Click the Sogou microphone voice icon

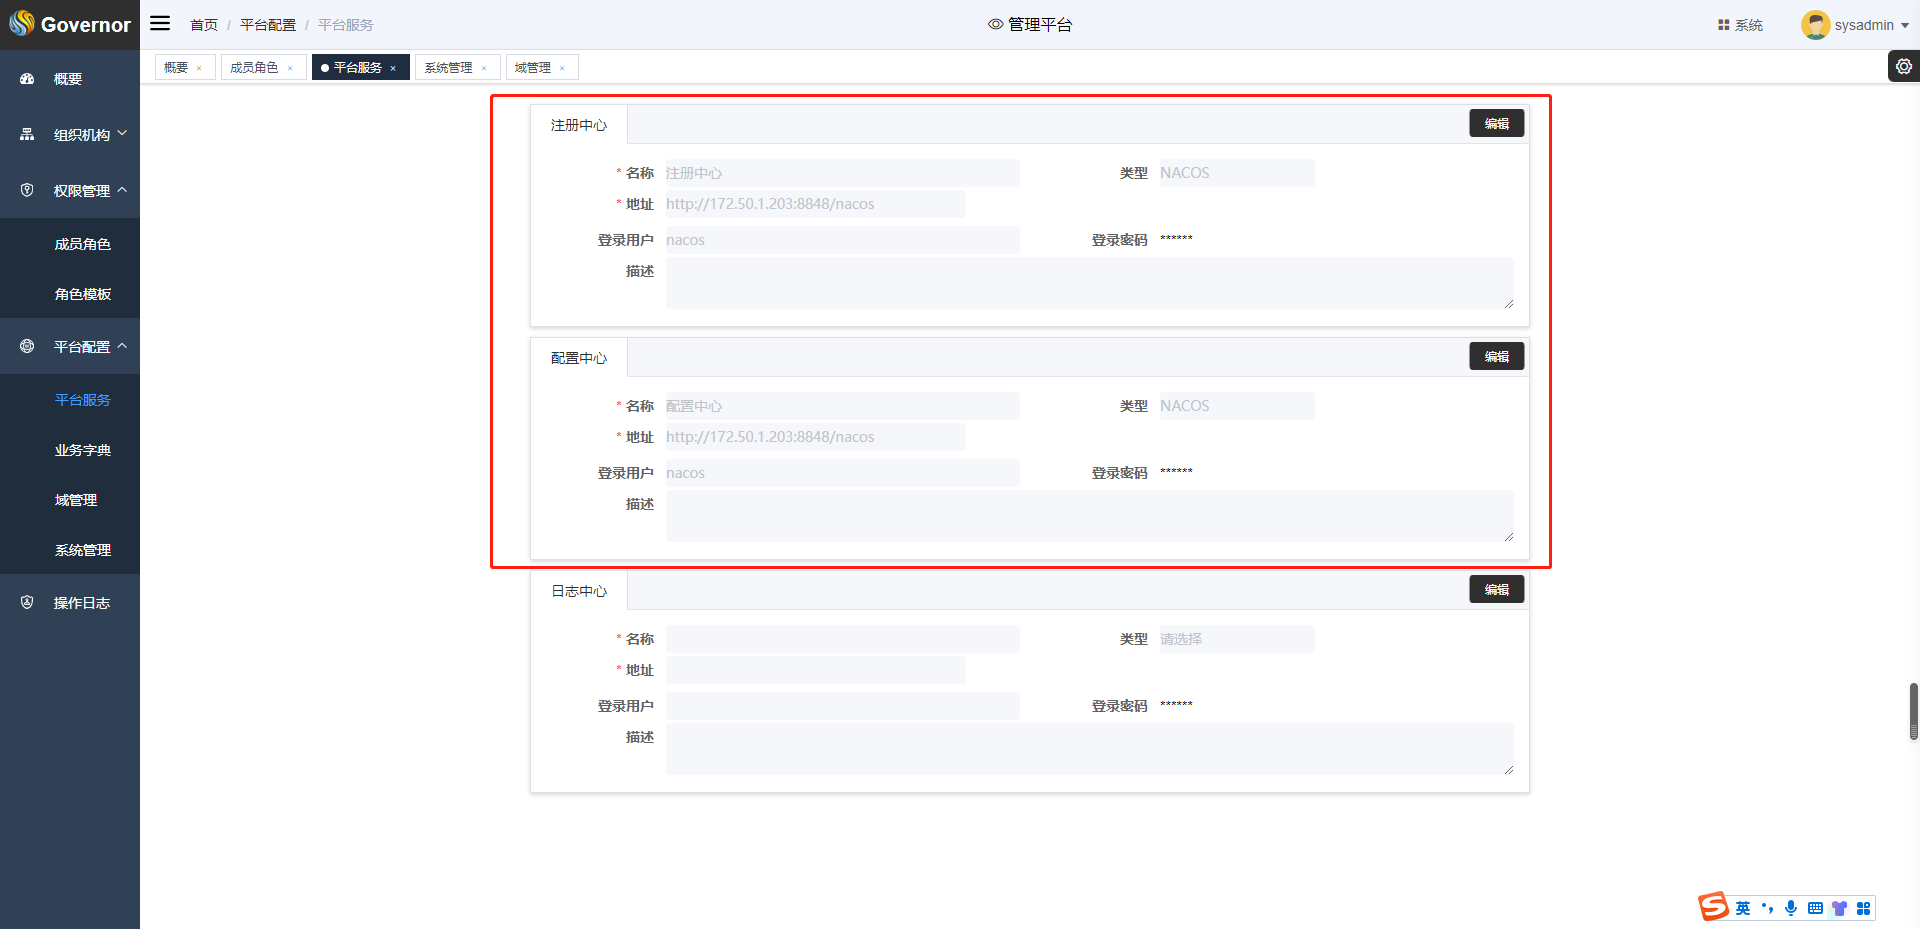pos(1791,908)
